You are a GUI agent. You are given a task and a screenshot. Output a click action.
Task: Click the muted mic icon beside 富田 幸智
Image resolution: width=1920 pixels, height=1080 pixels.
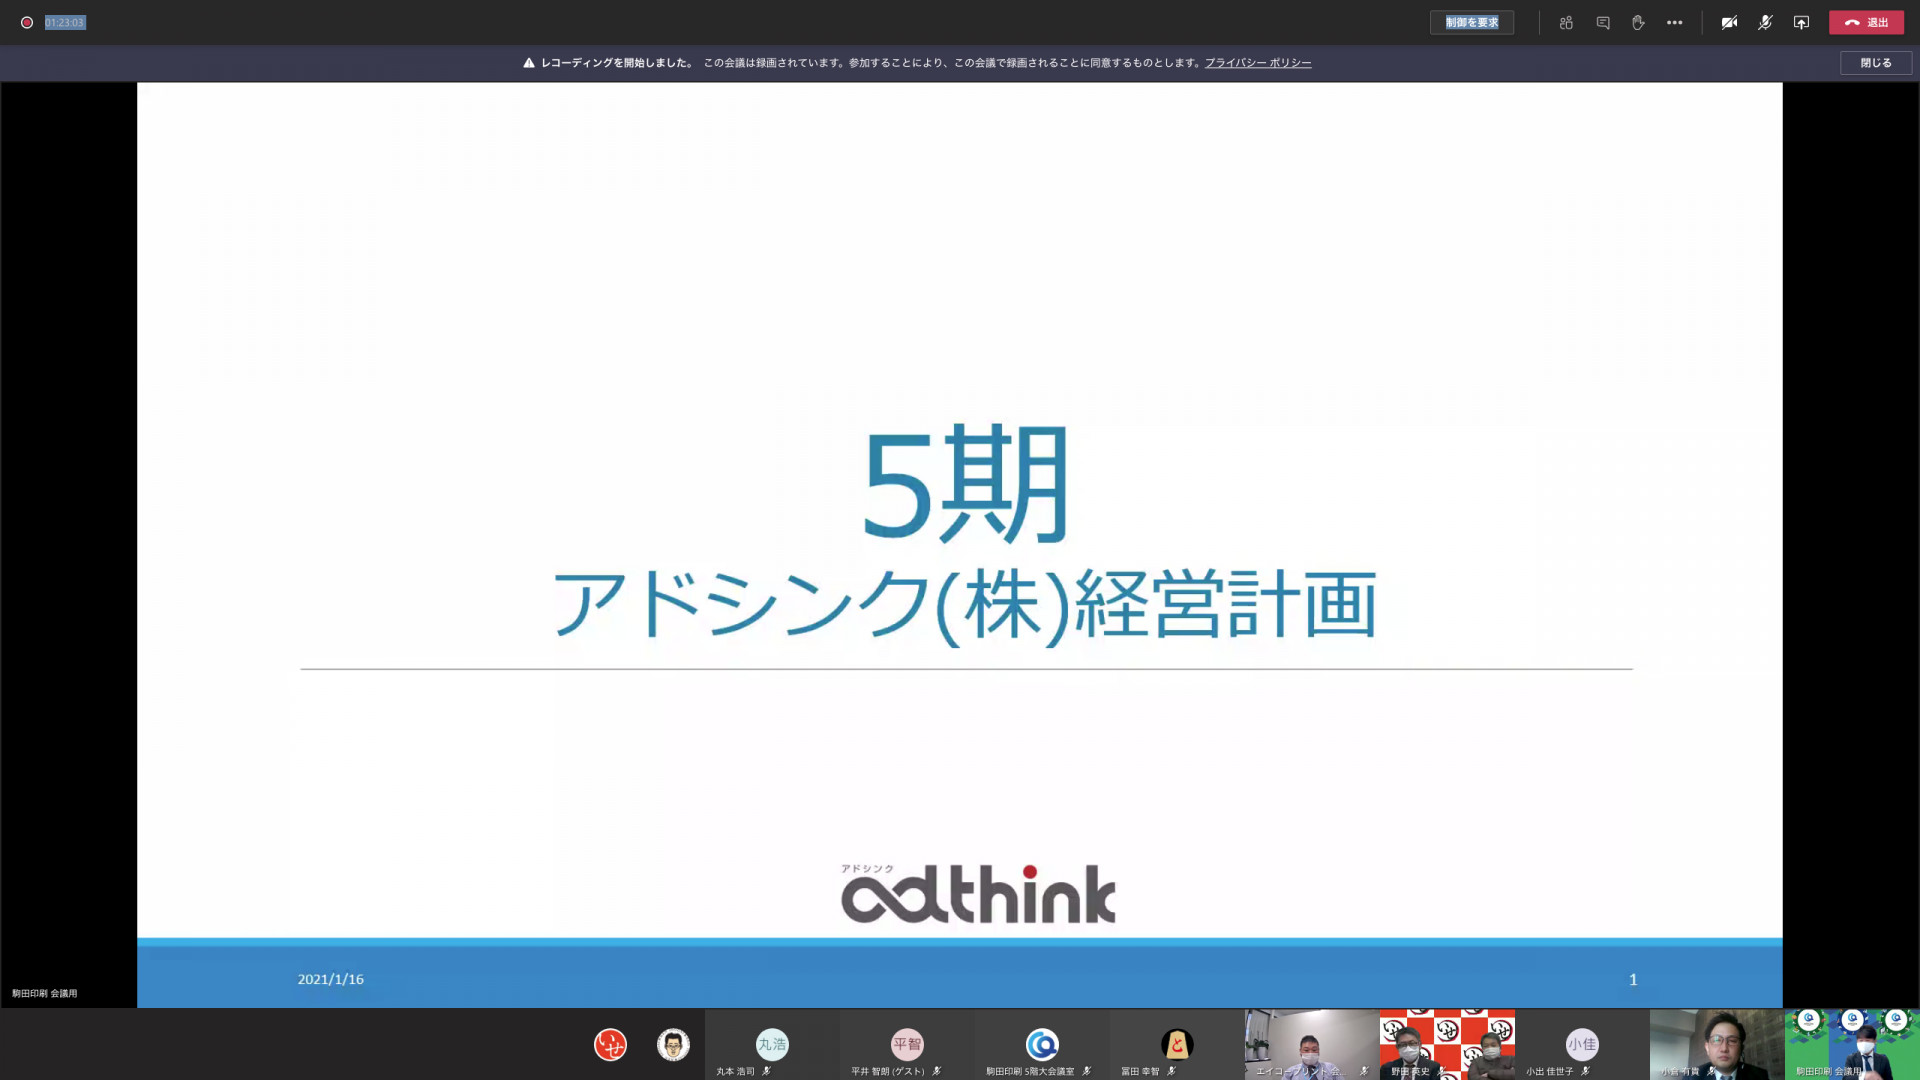point(1171,1071)
